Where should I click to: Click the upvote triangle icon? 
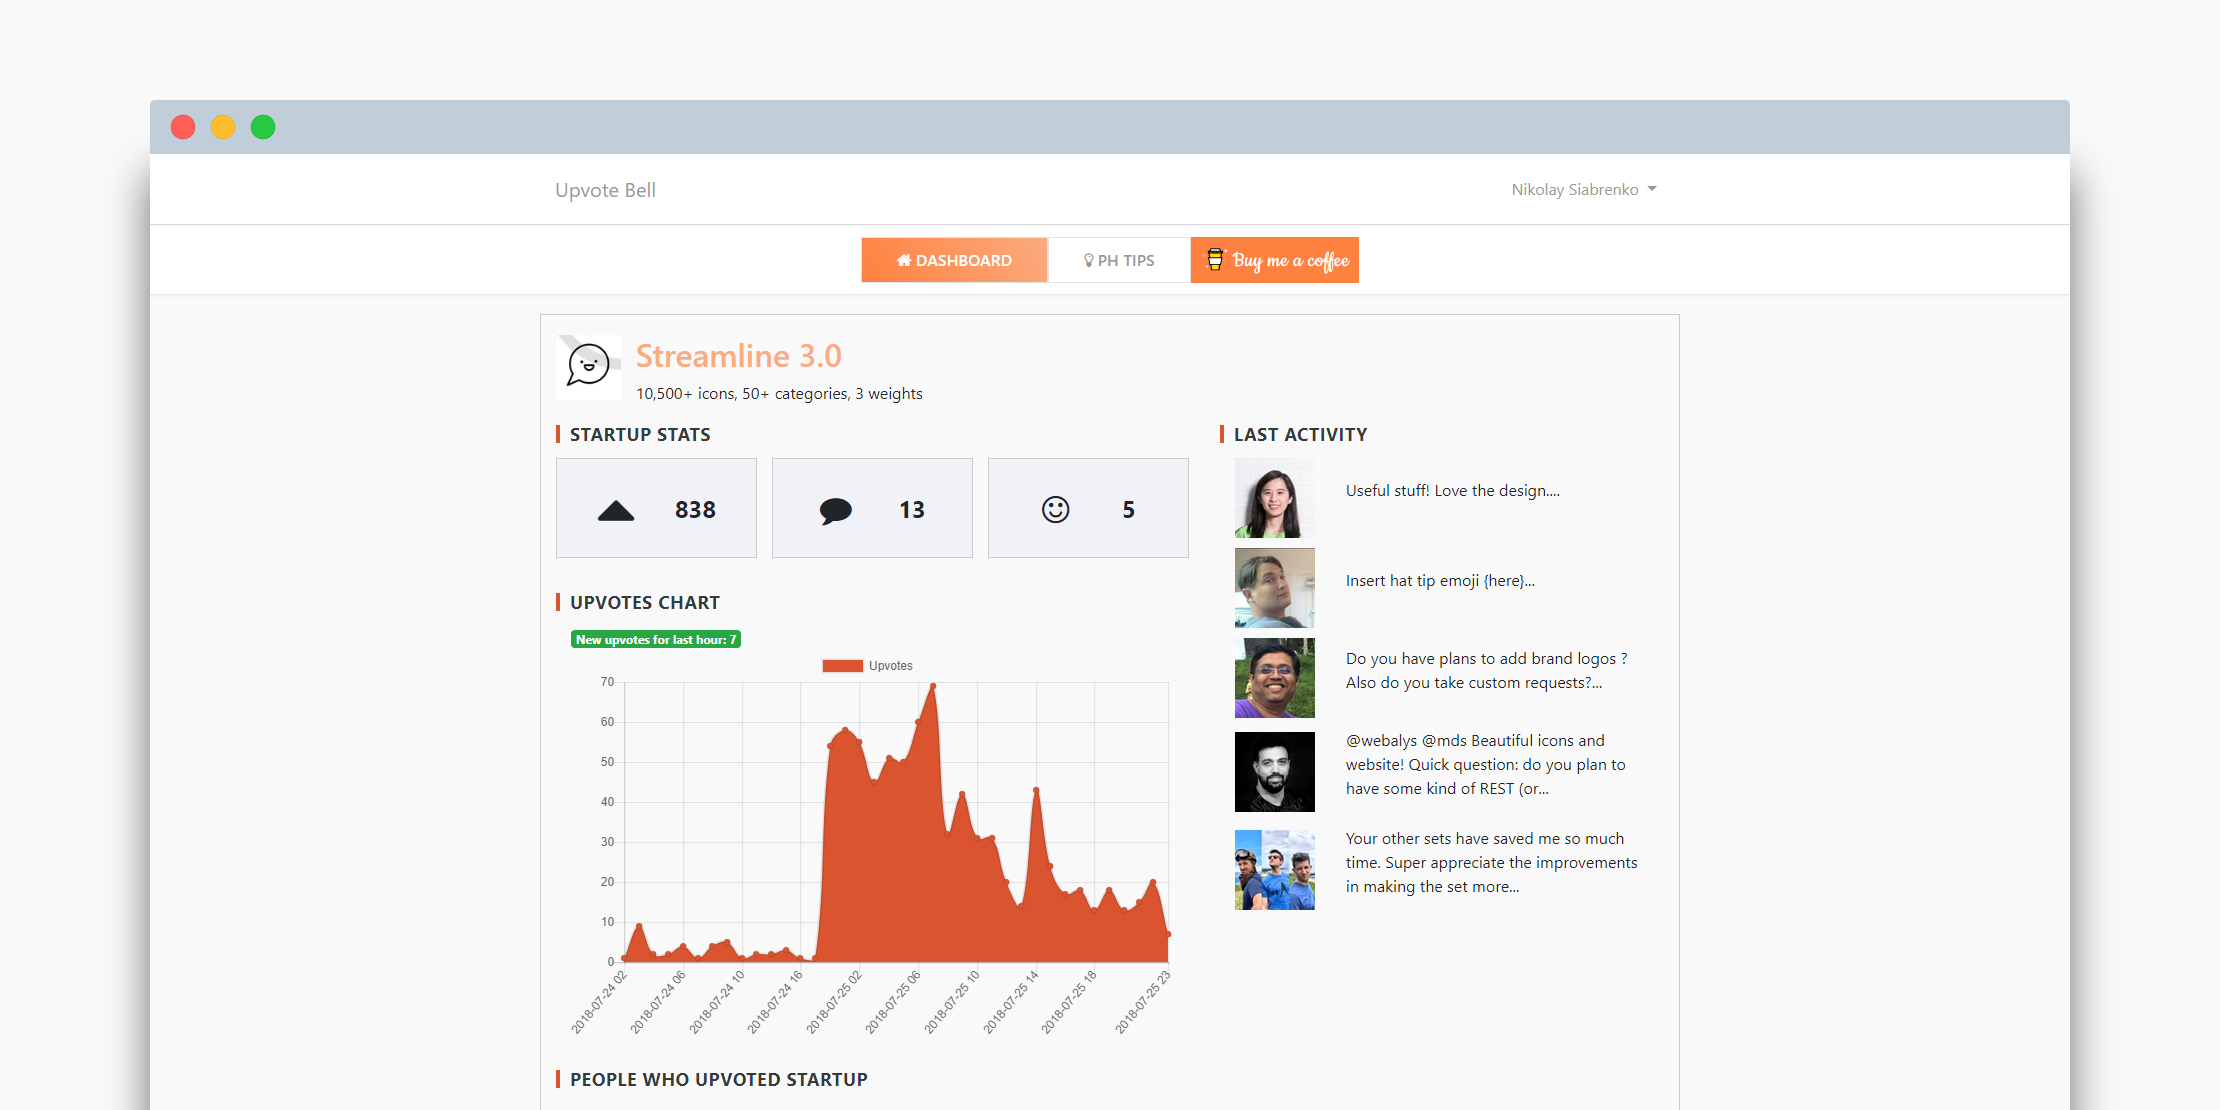click(616, 511)
